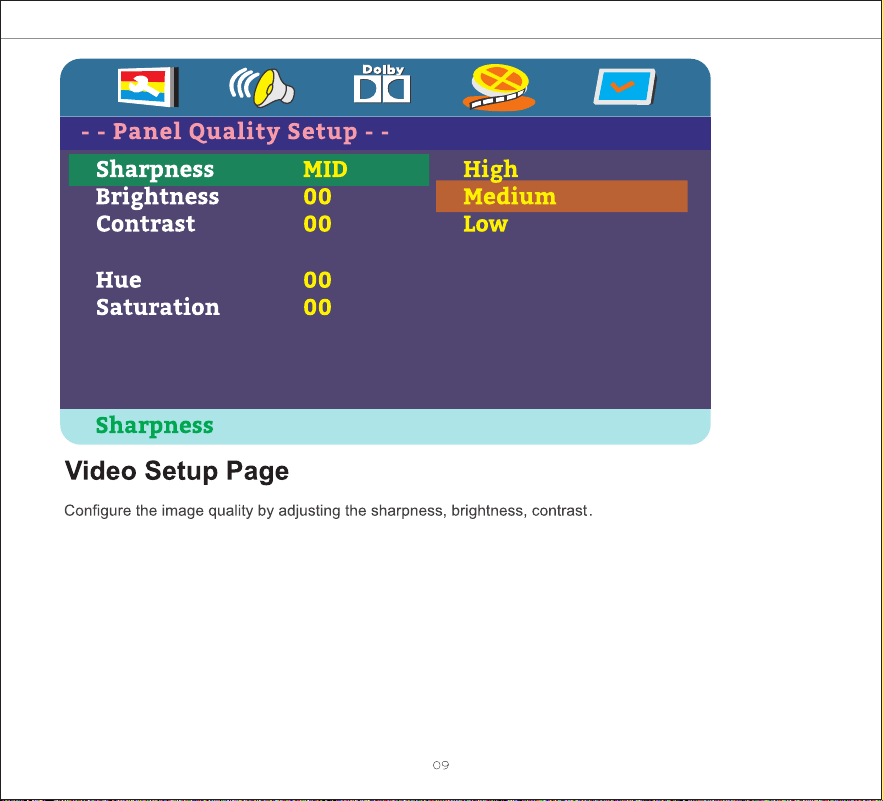Screen dimensions: 883x801
Task: Open the Dolby Digital setup icon
Action: tap(382, 83)
